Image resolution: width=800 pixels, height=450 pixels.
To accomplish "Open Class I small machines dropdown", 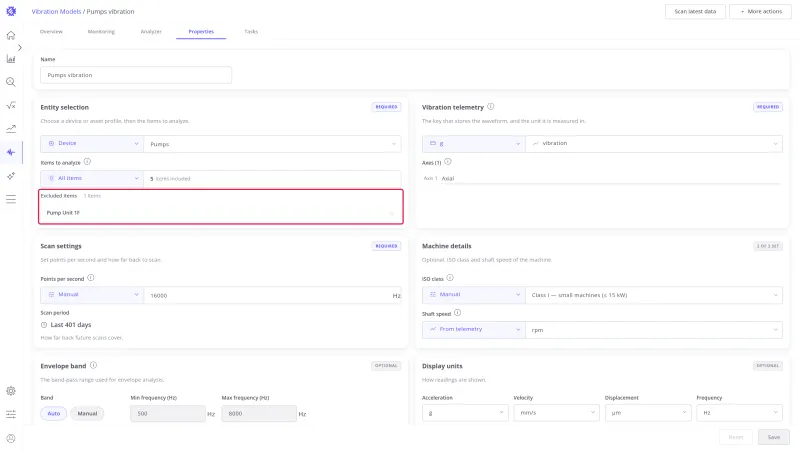I will 654,295.
